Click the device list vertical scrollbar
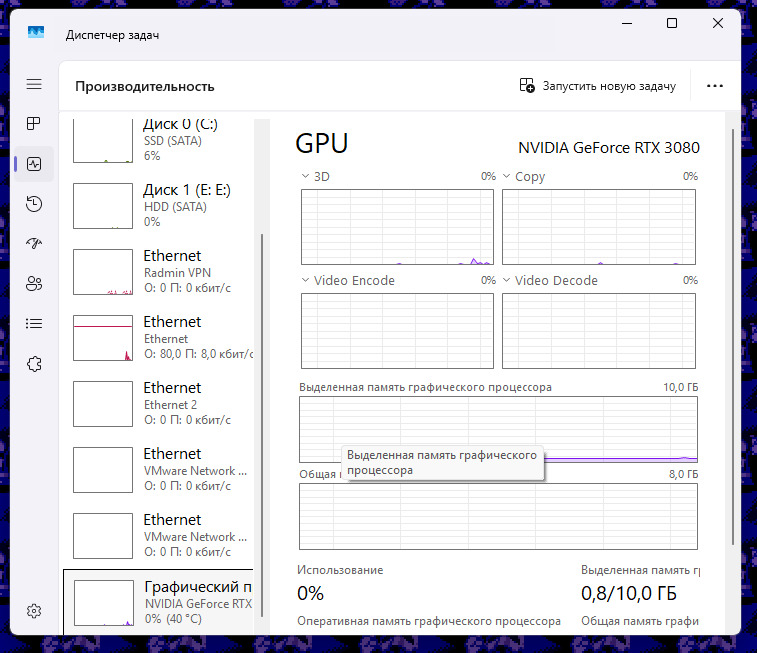757x653 pixels. 262,420
